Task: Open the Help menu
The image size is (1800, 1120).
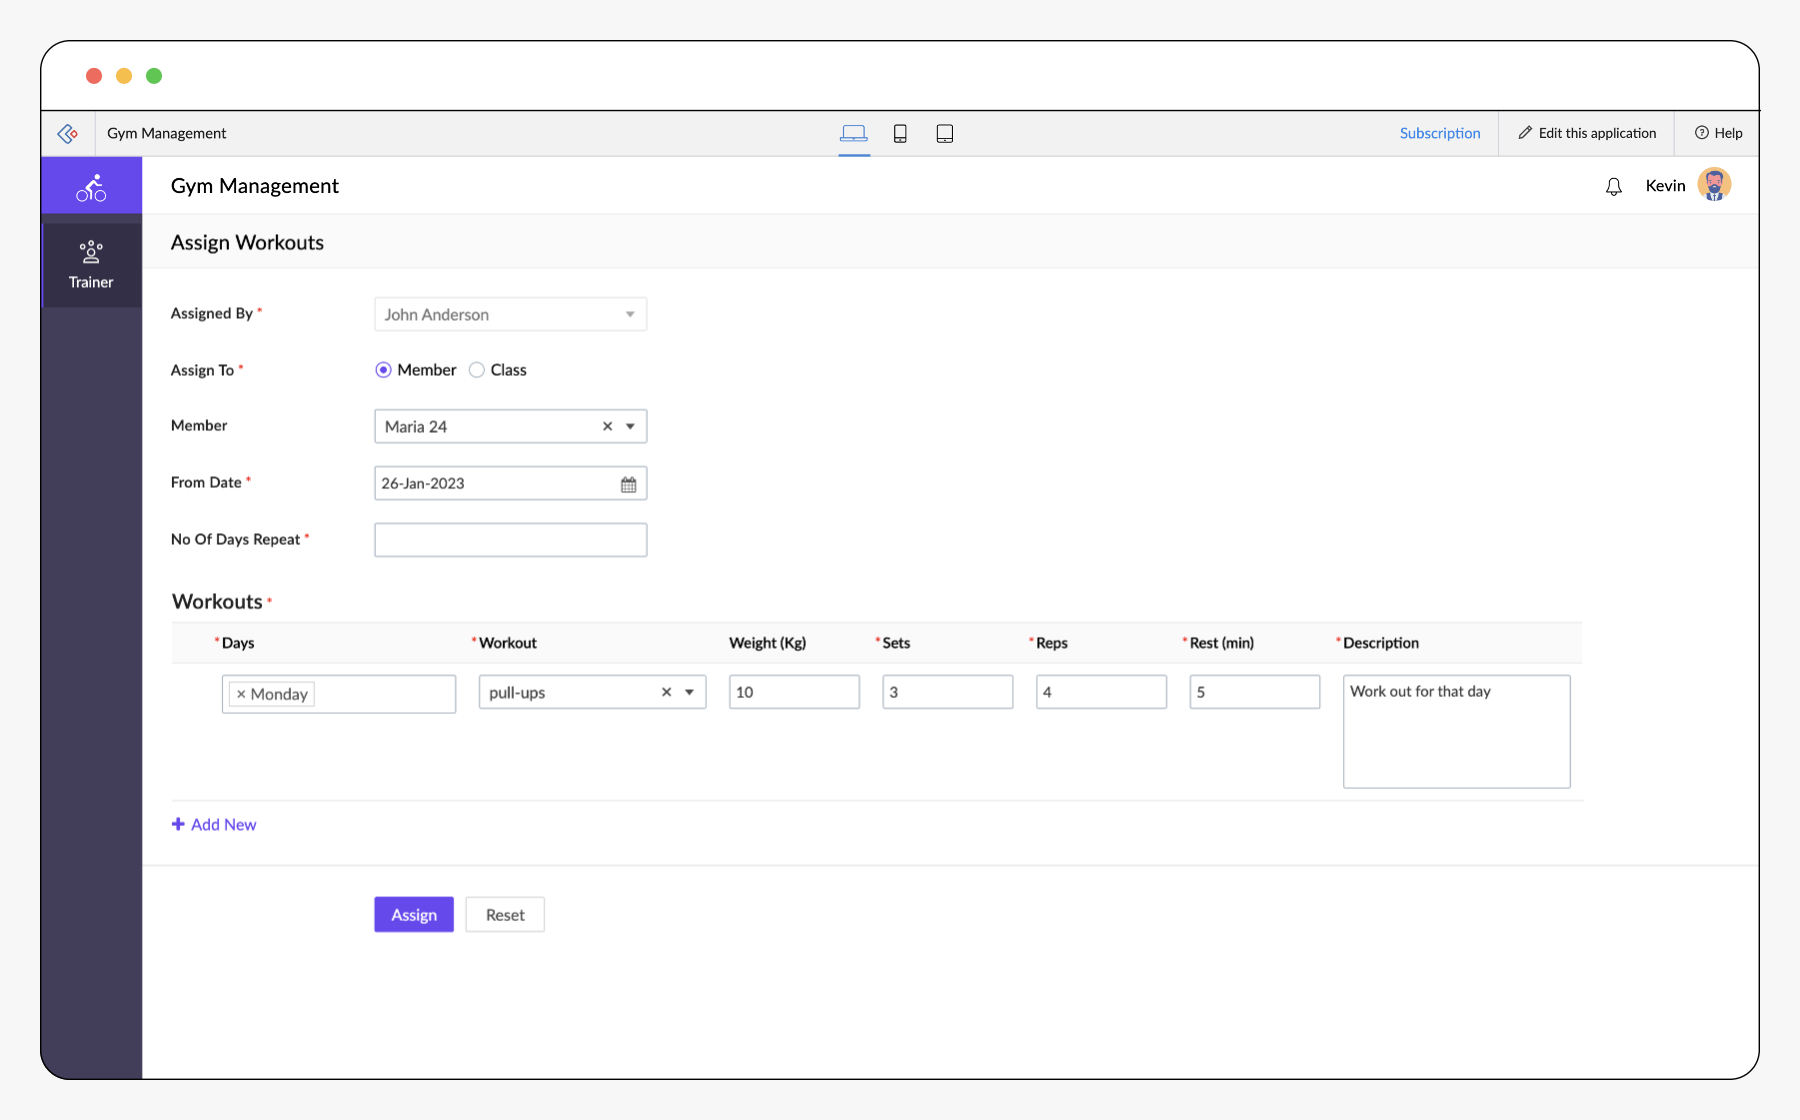Action: tap(1718, 133)
